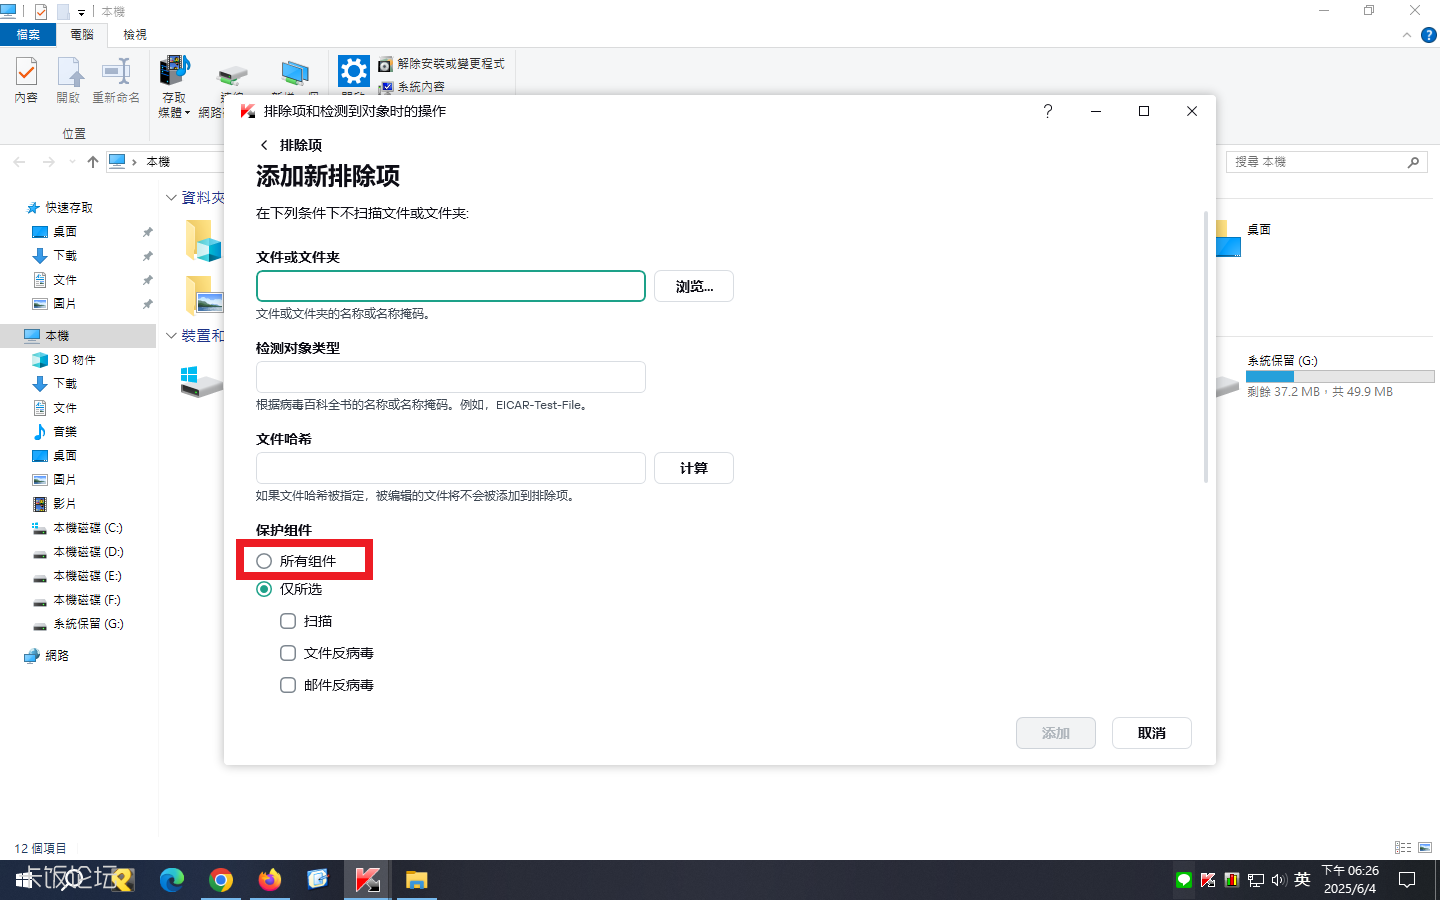Viewport: 1440px width, 900px height.
Task: Check the 文件反病毒 checkbox
Action: click(x=288, y=653)
